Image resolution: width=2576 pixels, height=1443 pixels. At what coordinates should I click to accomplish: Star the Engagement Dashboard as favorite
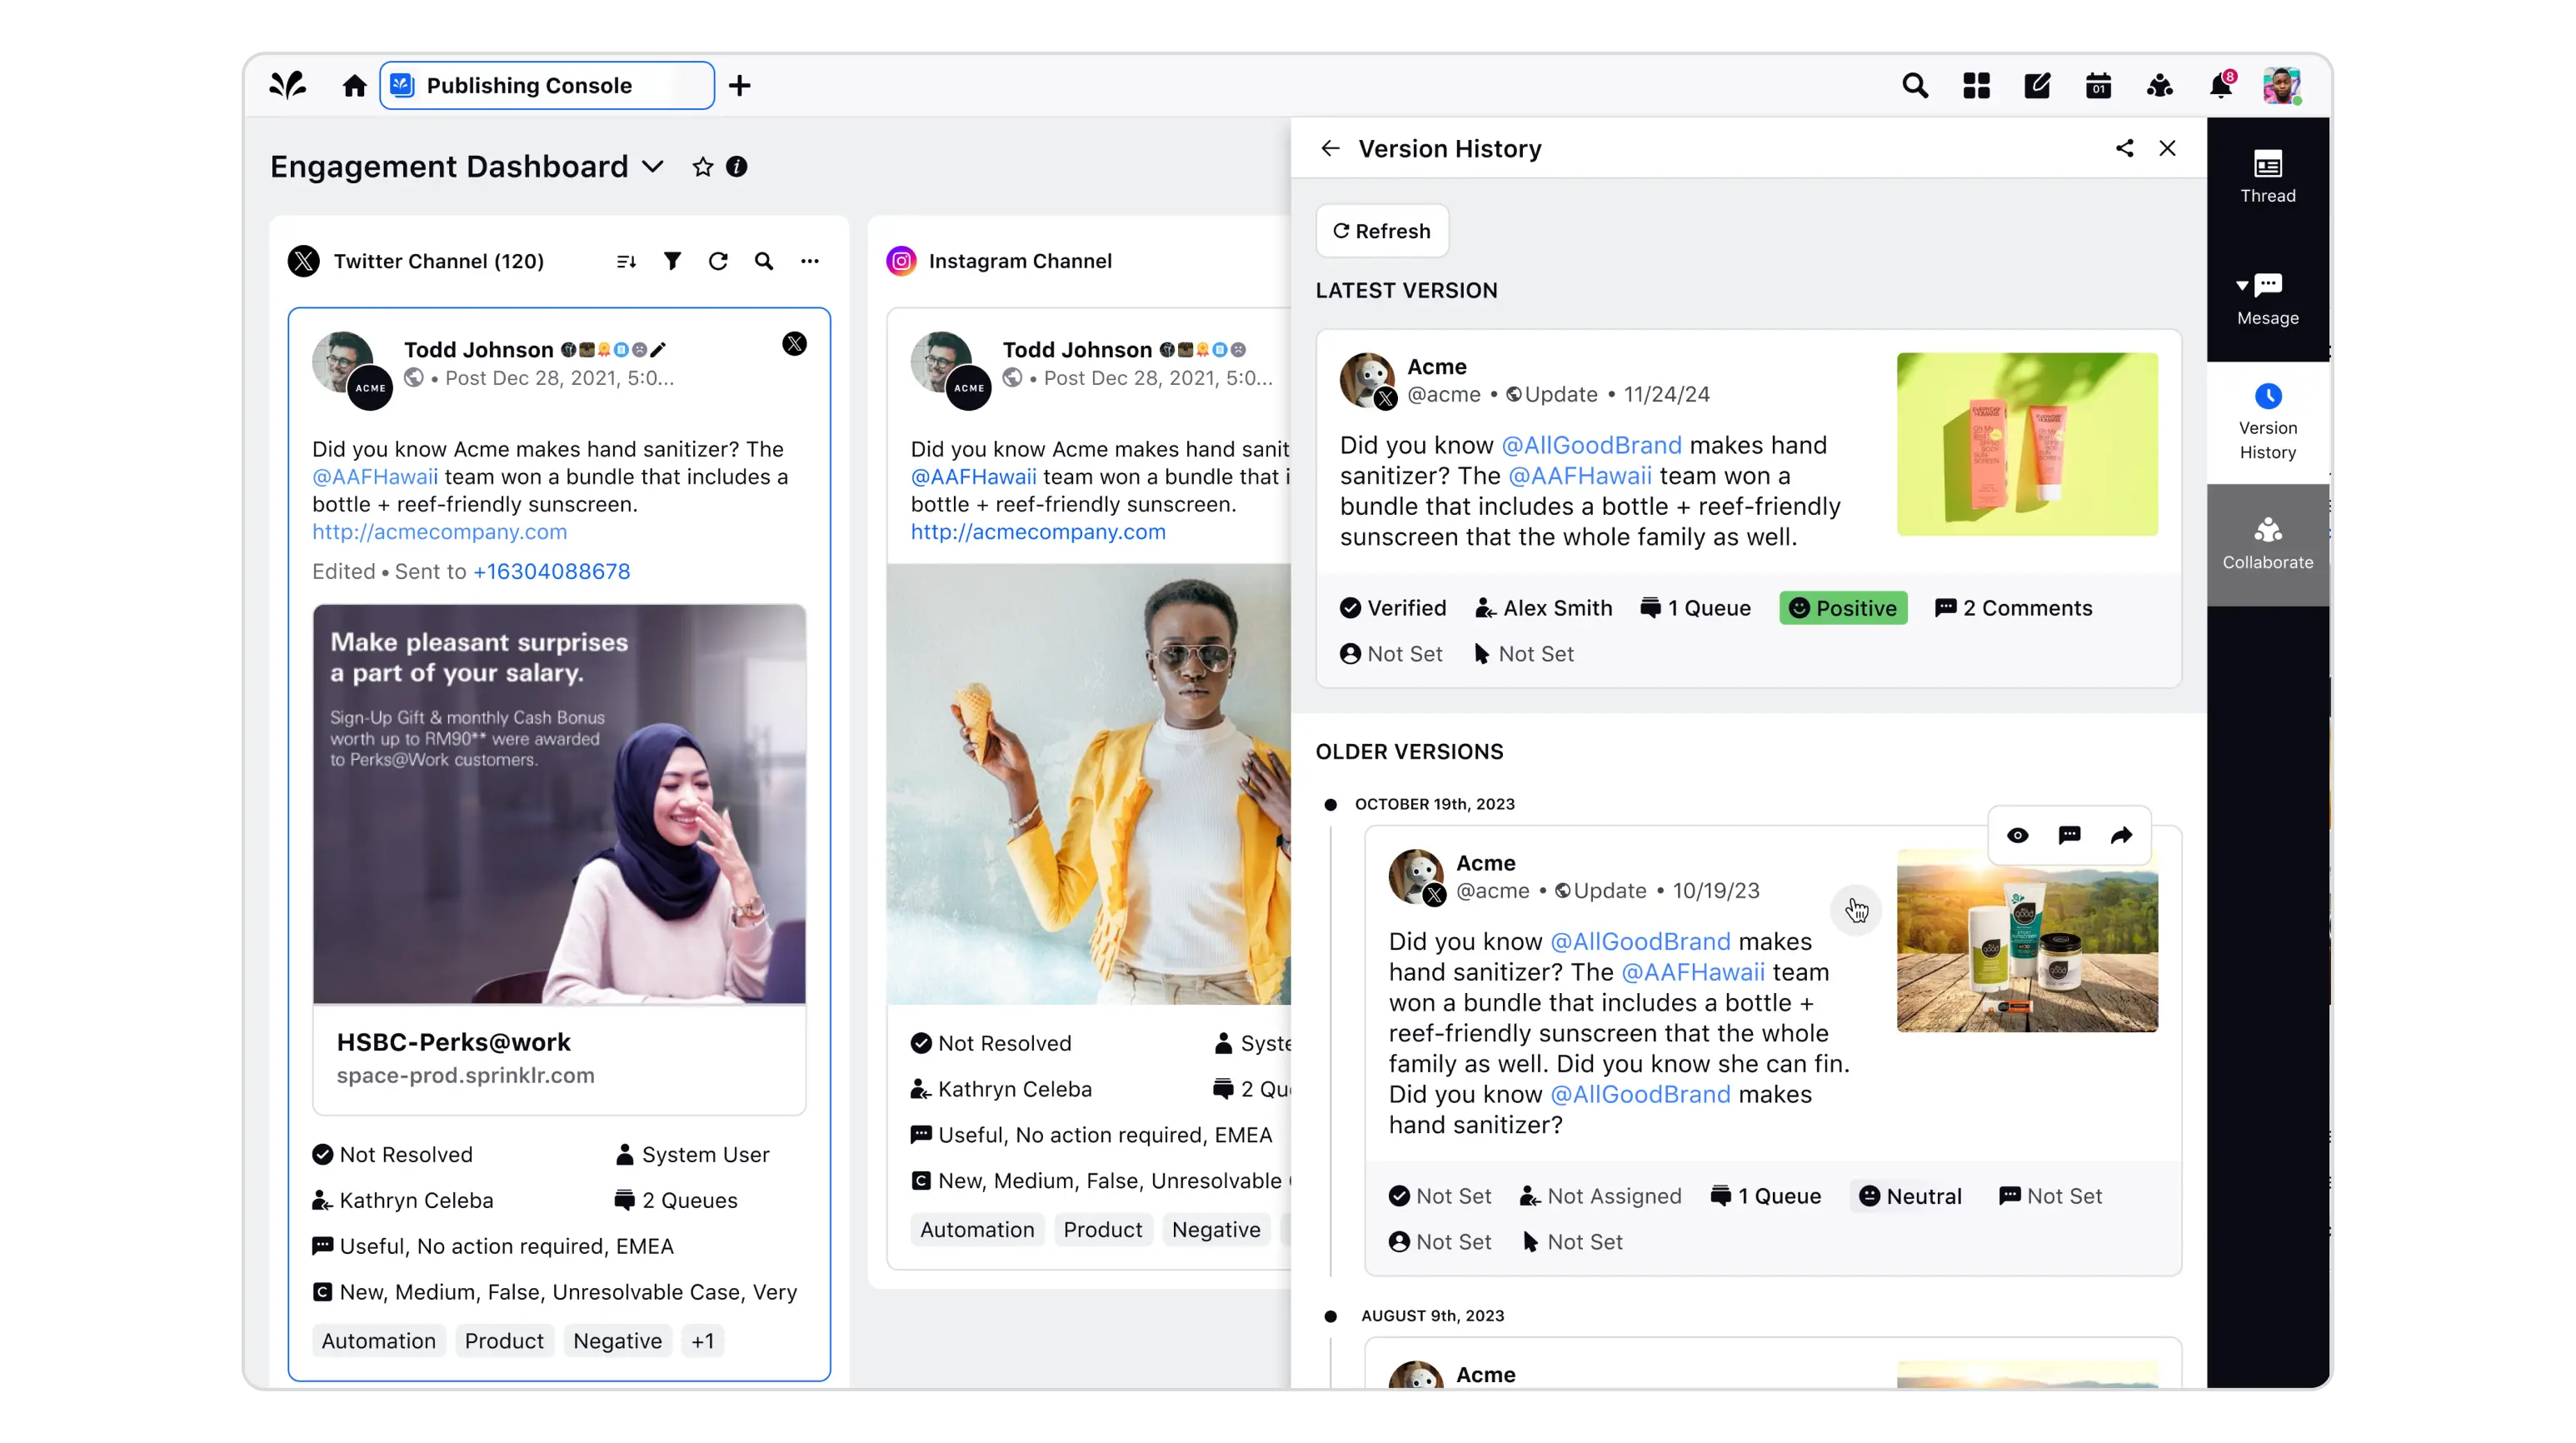coord(702,167)
